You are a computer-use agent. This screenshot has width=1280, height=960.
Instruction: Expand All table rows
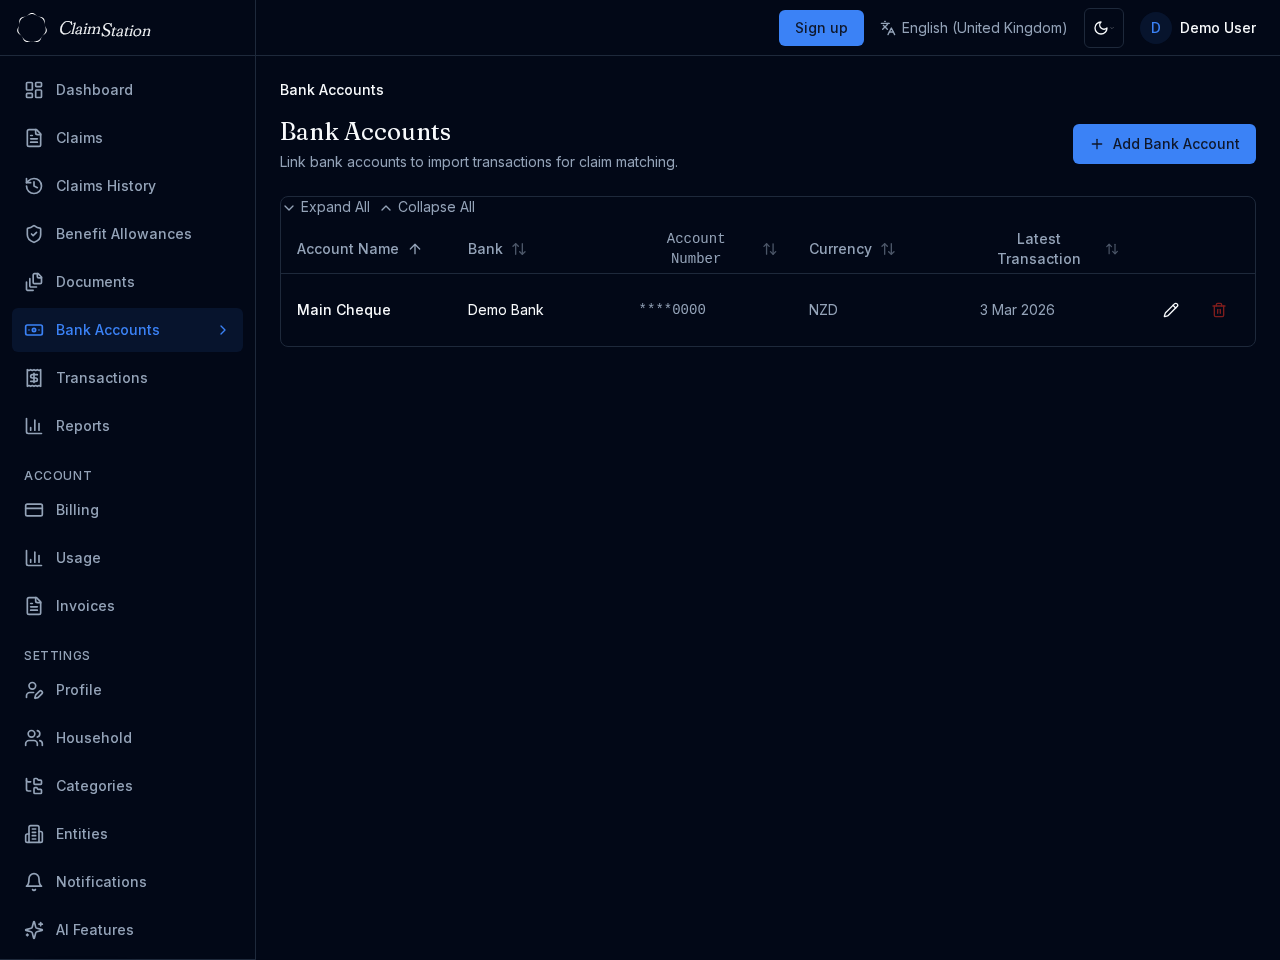point(326,207)
